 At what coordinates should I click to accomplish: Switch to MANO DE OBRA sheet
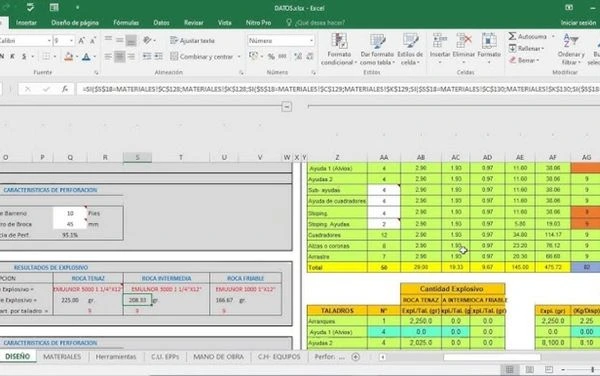click(218, 356)
